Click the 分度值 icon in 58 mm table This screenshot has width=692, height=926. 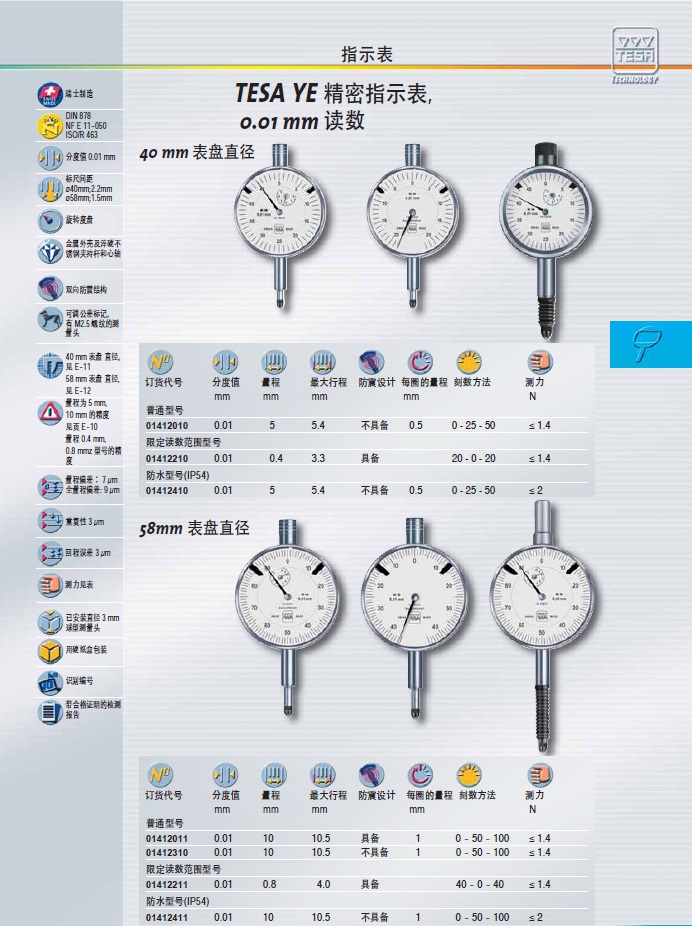pyautogui.click(x=225, y=775)
